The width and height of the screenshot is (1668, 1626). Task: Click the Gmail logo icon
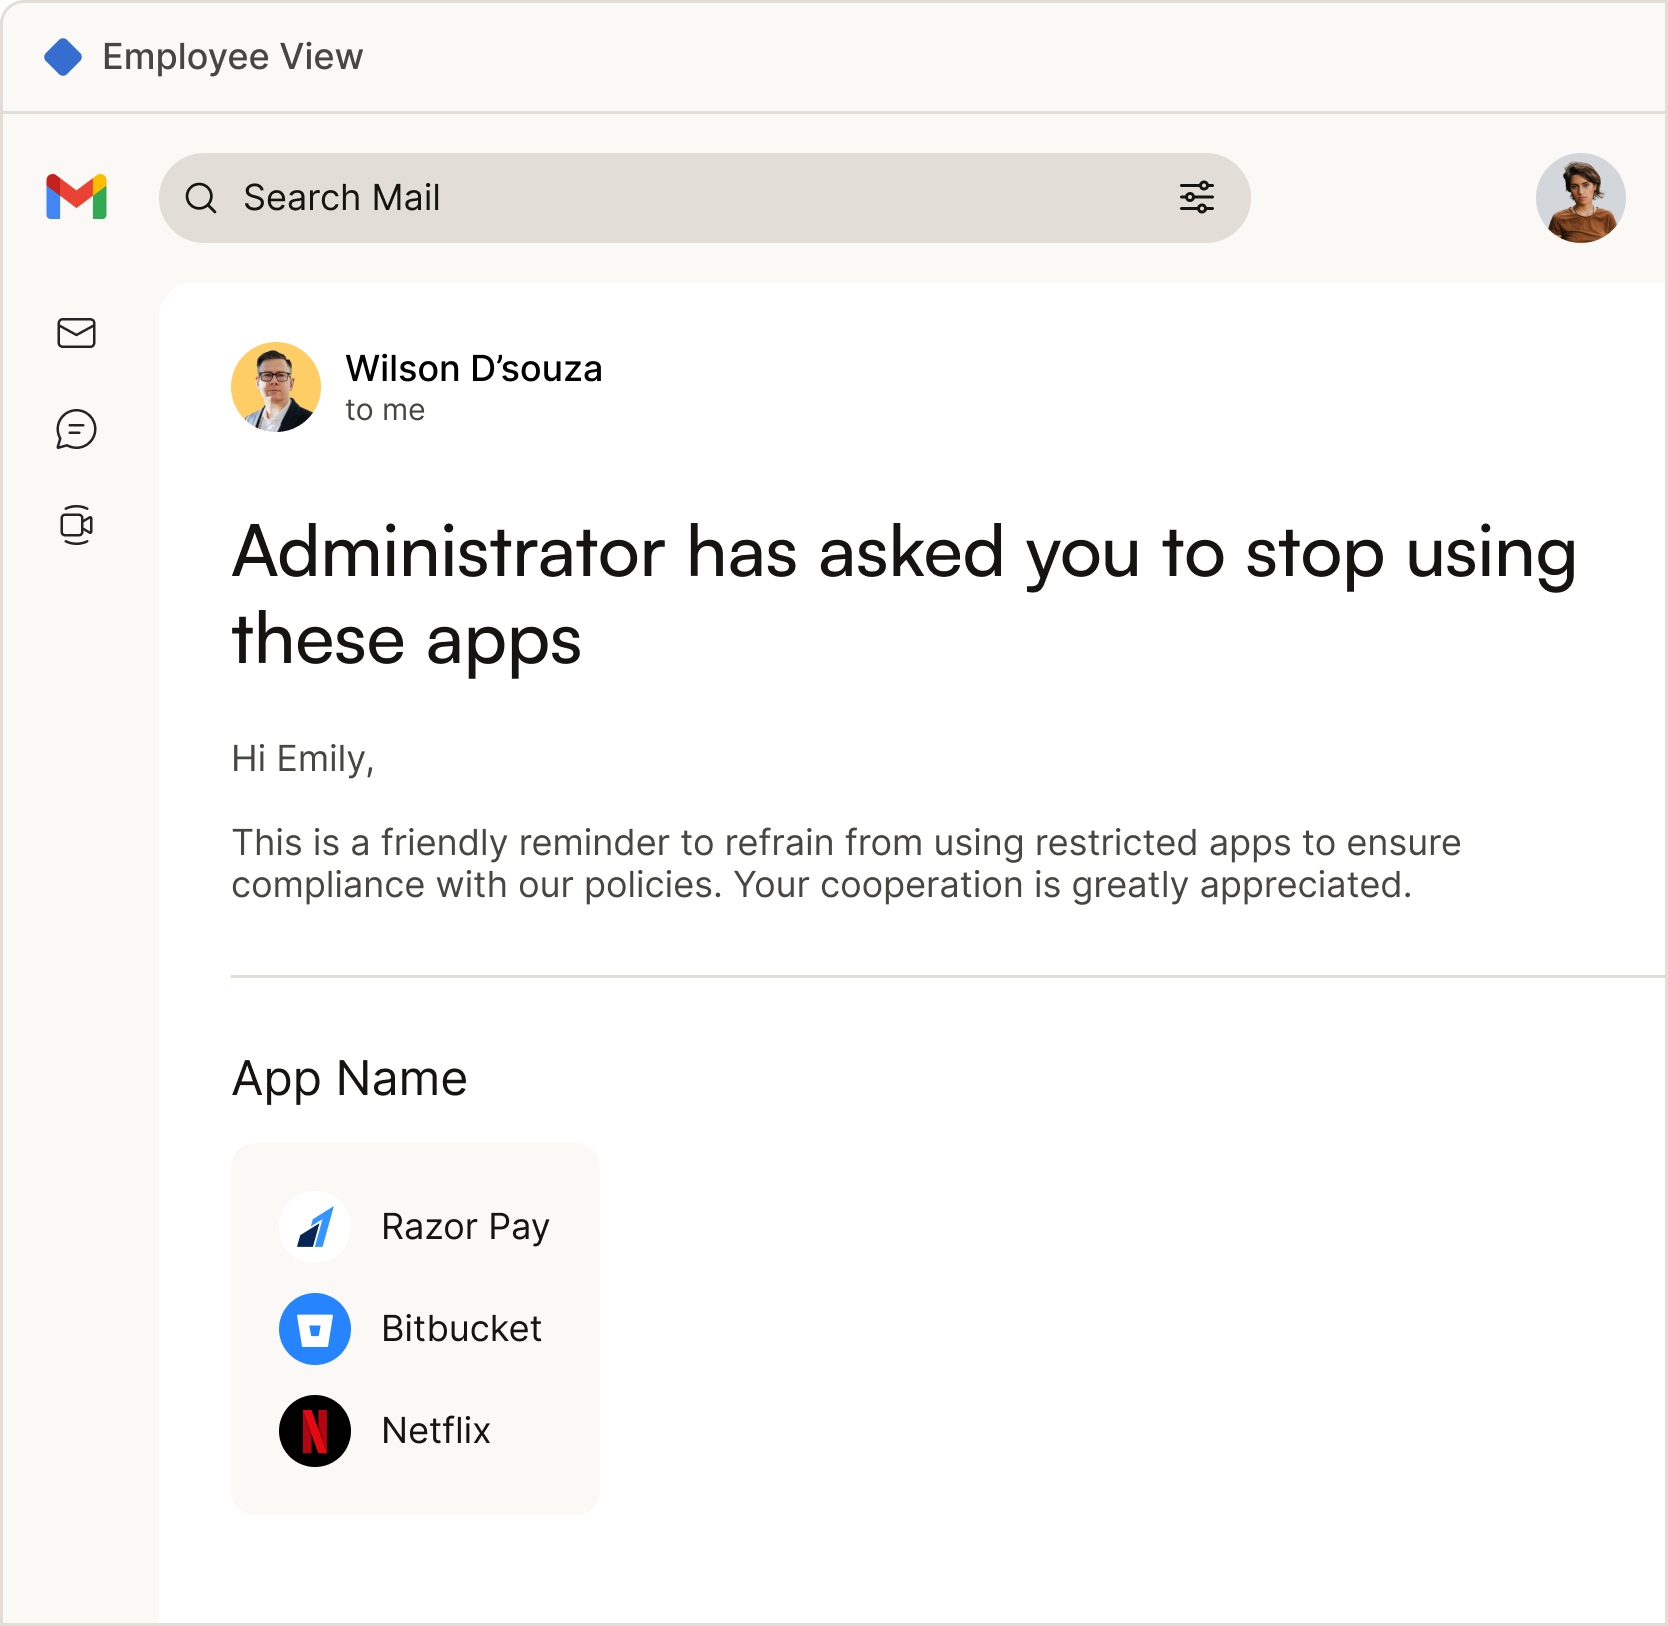click(77, 197)
